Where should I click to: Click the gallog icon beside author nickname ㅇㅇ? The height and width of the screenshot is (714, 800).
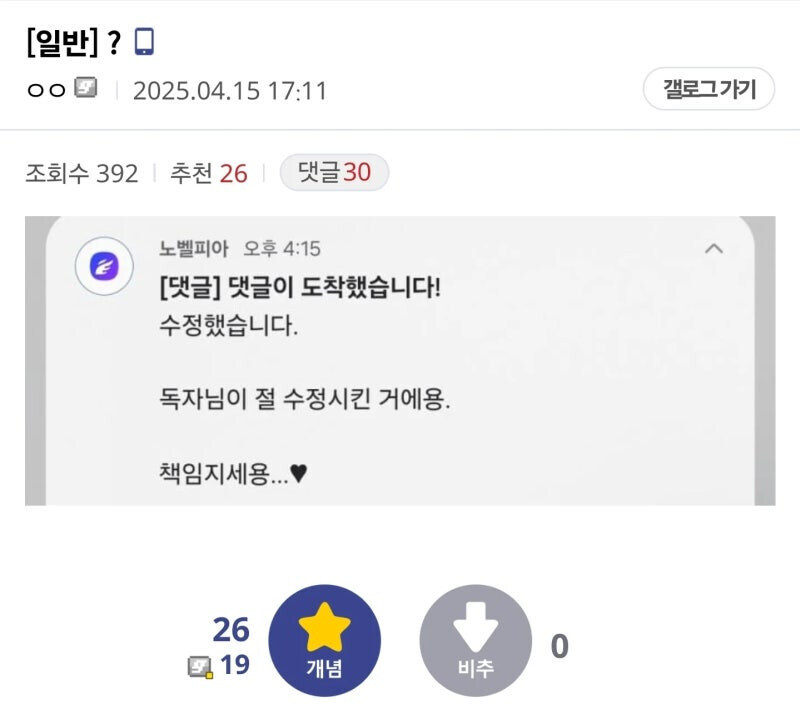coord(85,90)
